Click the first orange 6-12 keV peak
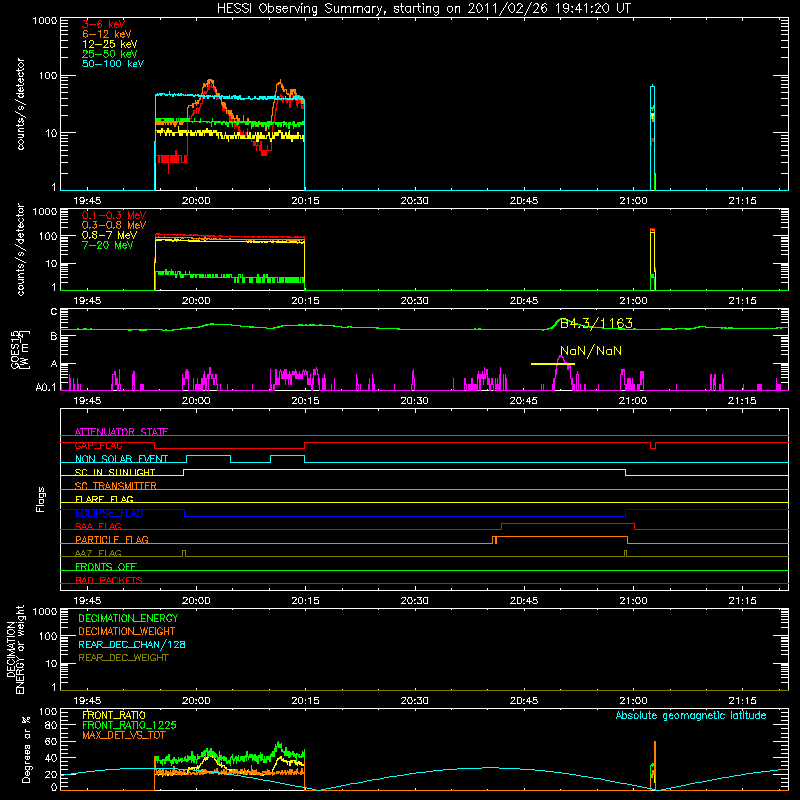The image size is (800, 800). tap(210, 82)
